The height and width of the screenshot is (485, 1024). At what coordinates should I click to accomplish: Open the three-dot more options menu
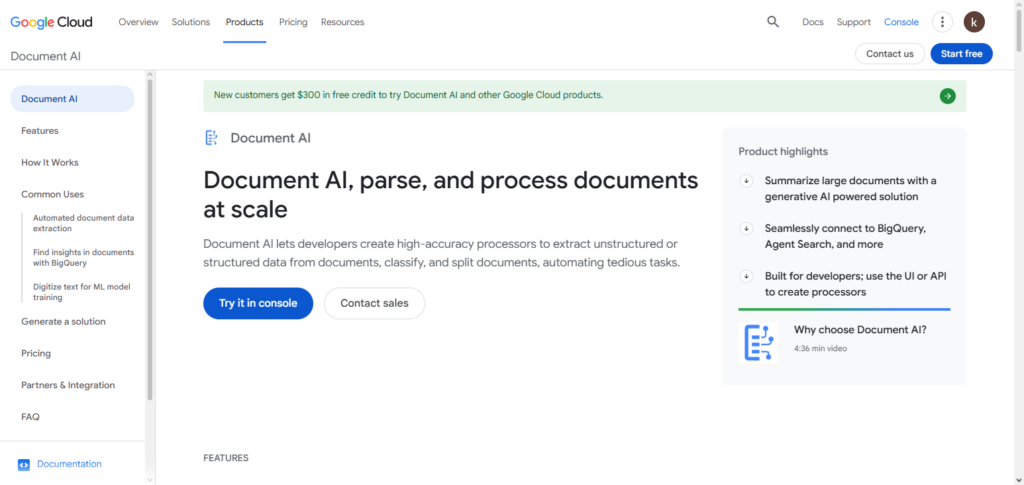coord(942,22)
